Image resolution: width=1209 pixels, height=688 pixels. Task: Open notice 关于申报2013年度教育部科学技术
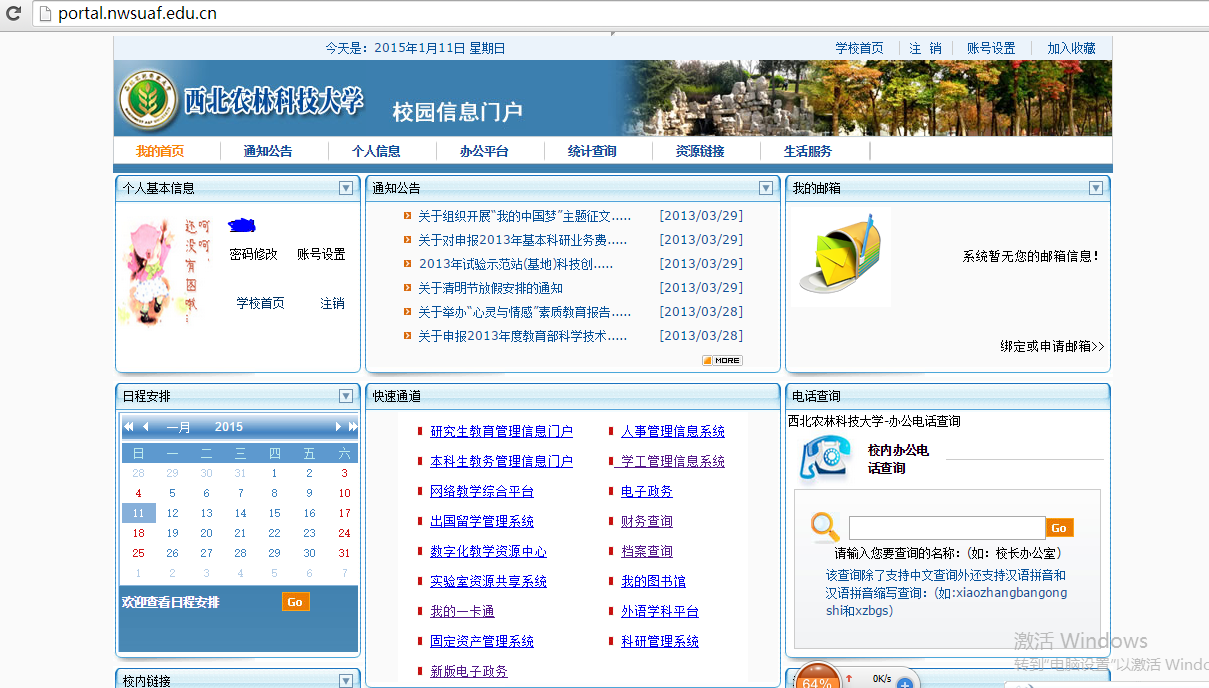coord(523,336)
